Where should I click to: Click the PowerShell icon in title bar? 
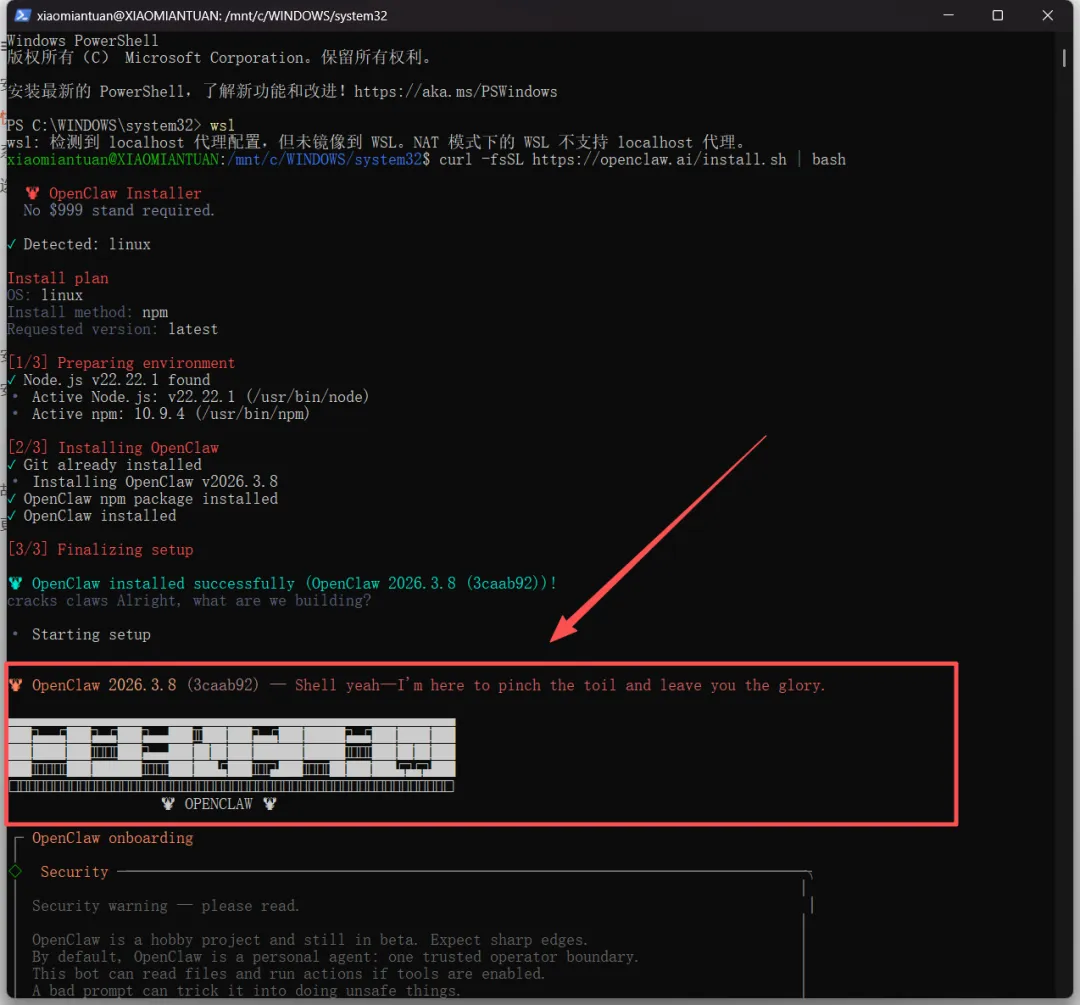[x=22, y=15]
